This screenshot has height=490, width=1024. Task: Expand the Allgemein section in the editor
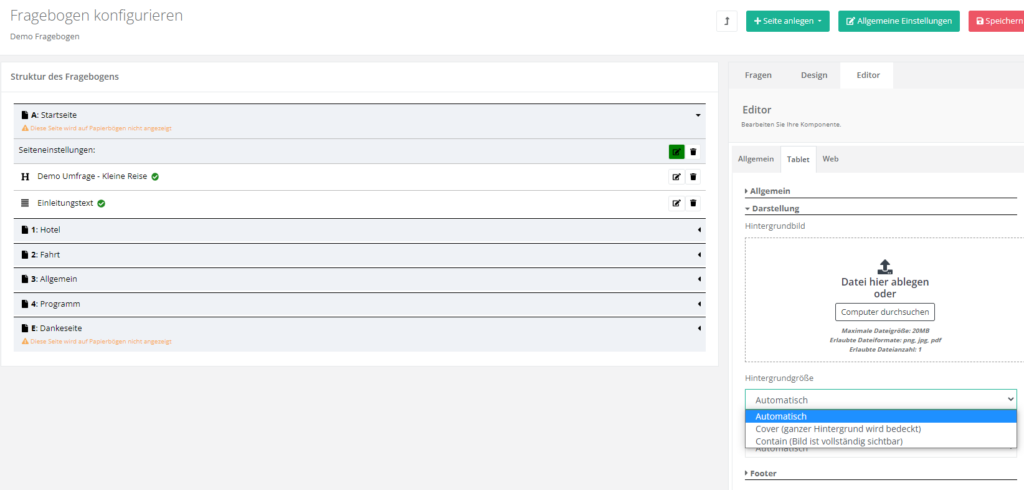tap(768, 190)
